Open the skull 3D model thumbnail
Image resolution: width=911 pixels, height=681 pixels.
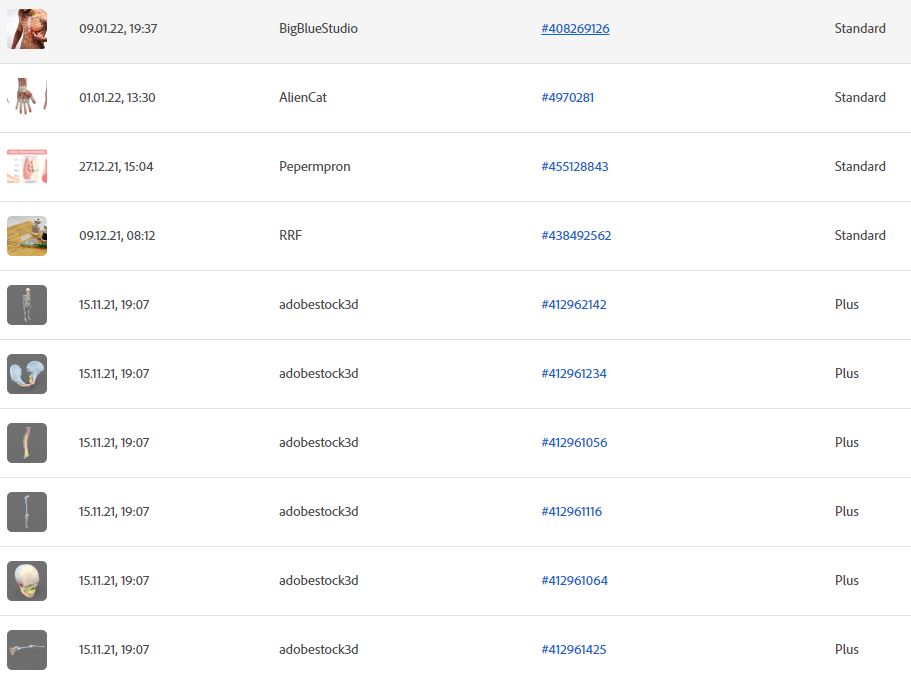27,580
